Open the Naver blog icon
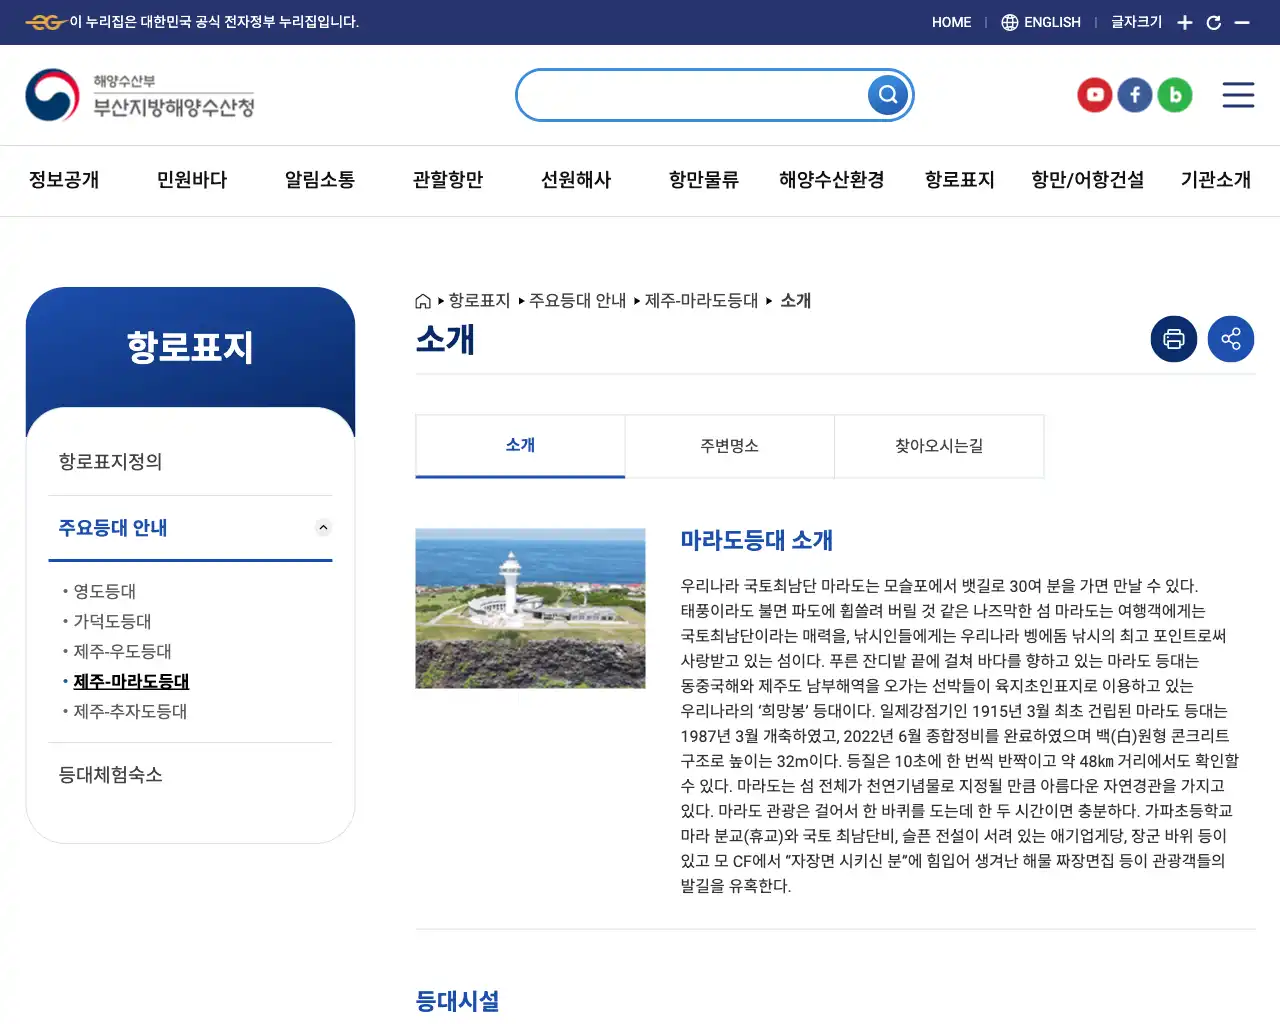The width and height of the screenshot is (1280, 1024). point(1175,95)
